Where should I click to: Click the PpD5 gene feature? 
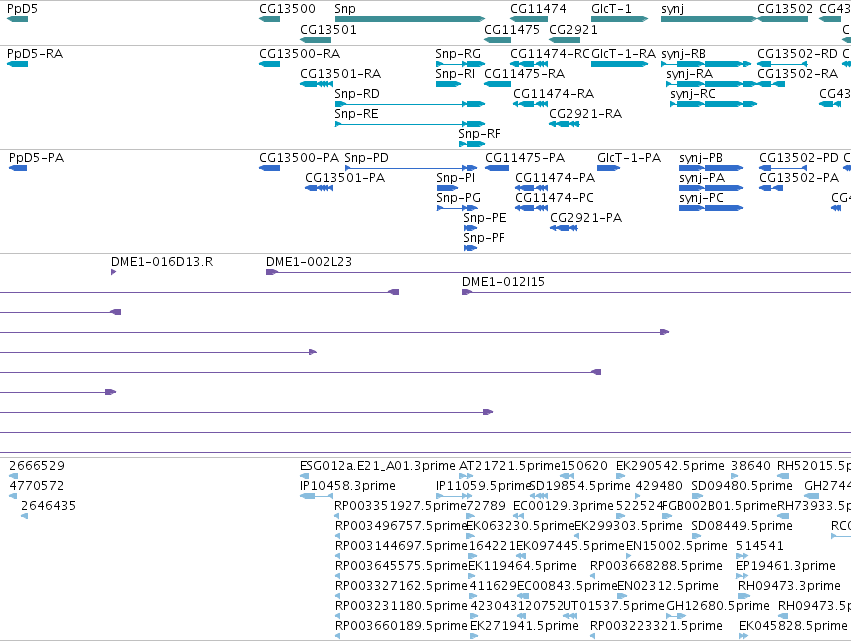point(17,19)
